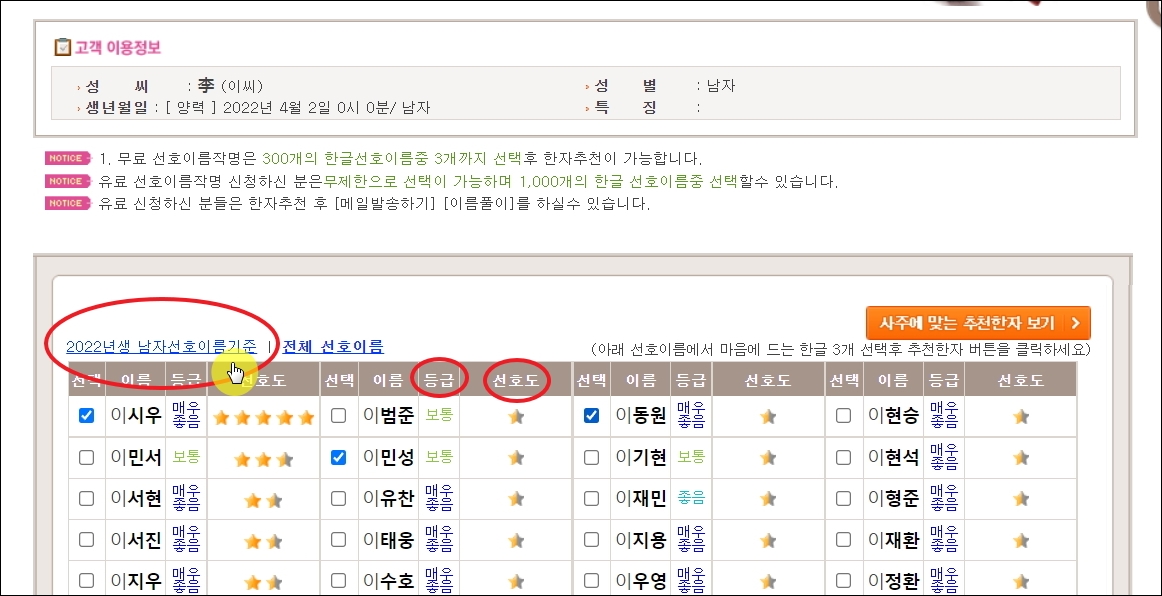Click the star rating for 이민서
Image resolution: width=1162 pixels, height=596 pixels.
(264, 460)
